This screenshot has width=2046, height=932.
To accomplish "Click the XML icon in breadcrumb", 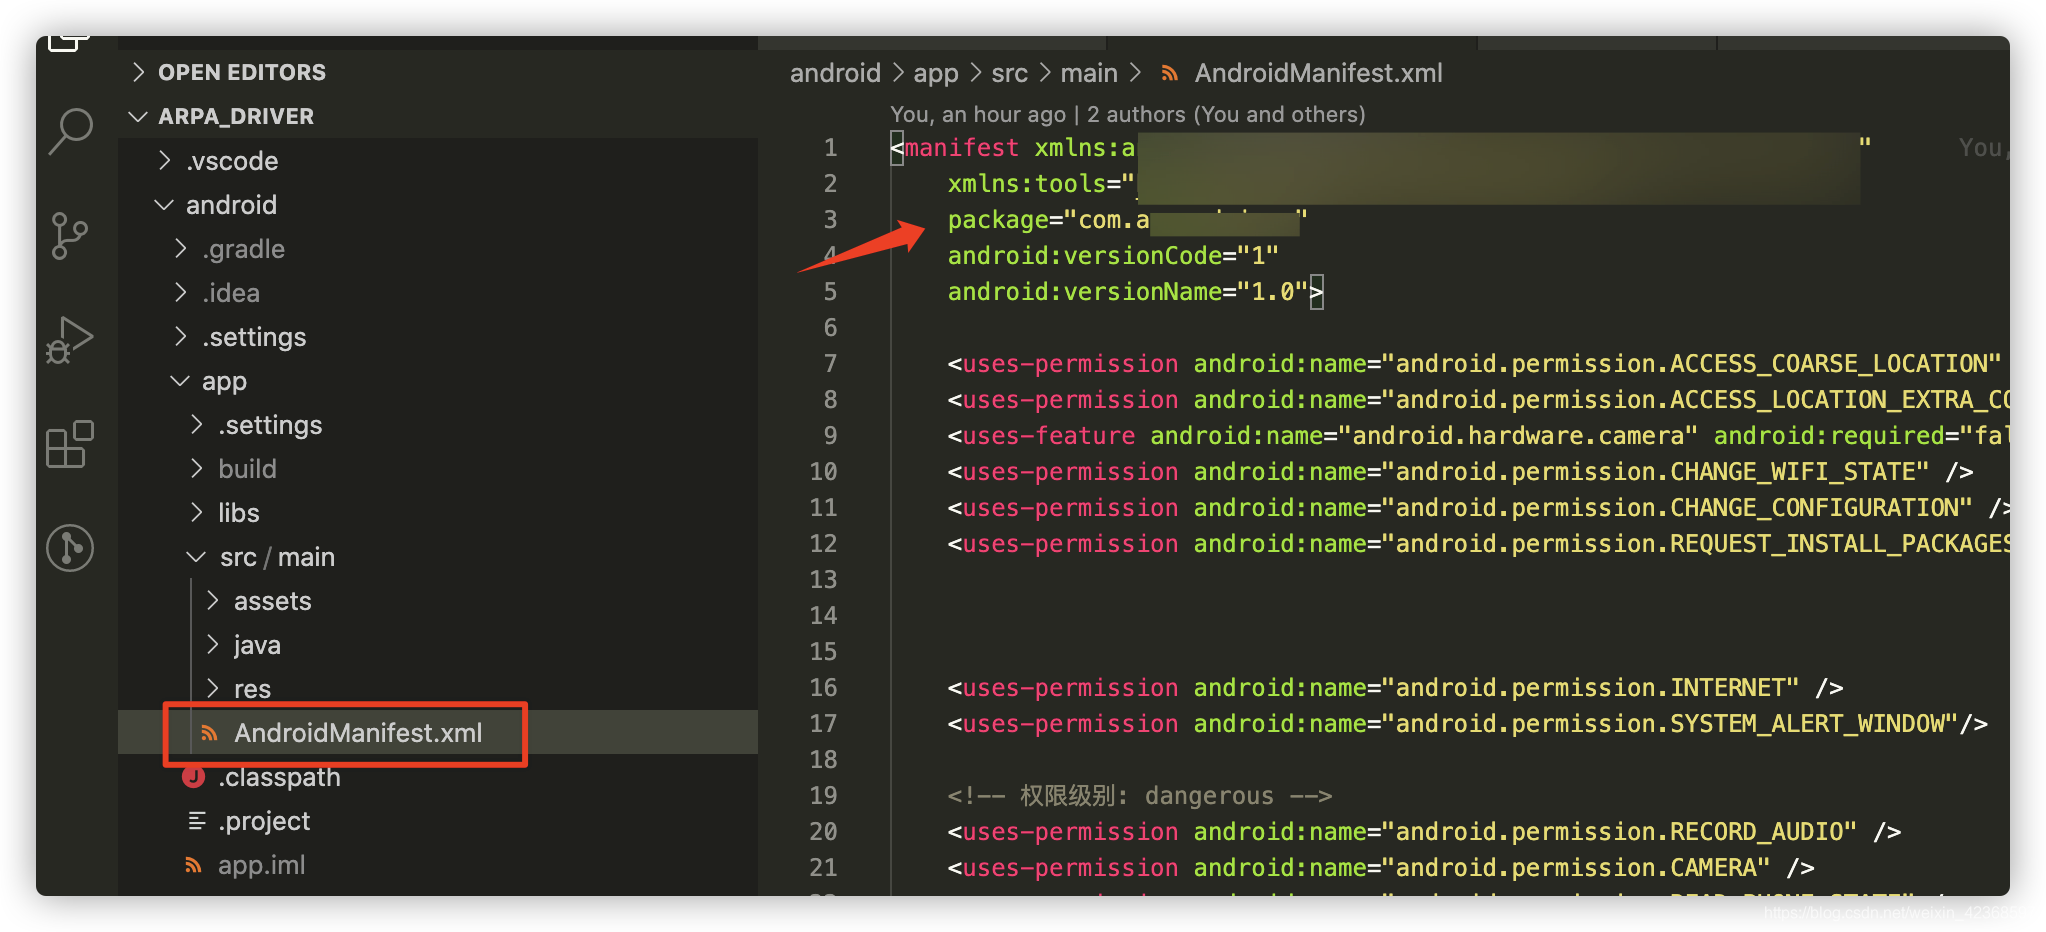I will 1169,73.
